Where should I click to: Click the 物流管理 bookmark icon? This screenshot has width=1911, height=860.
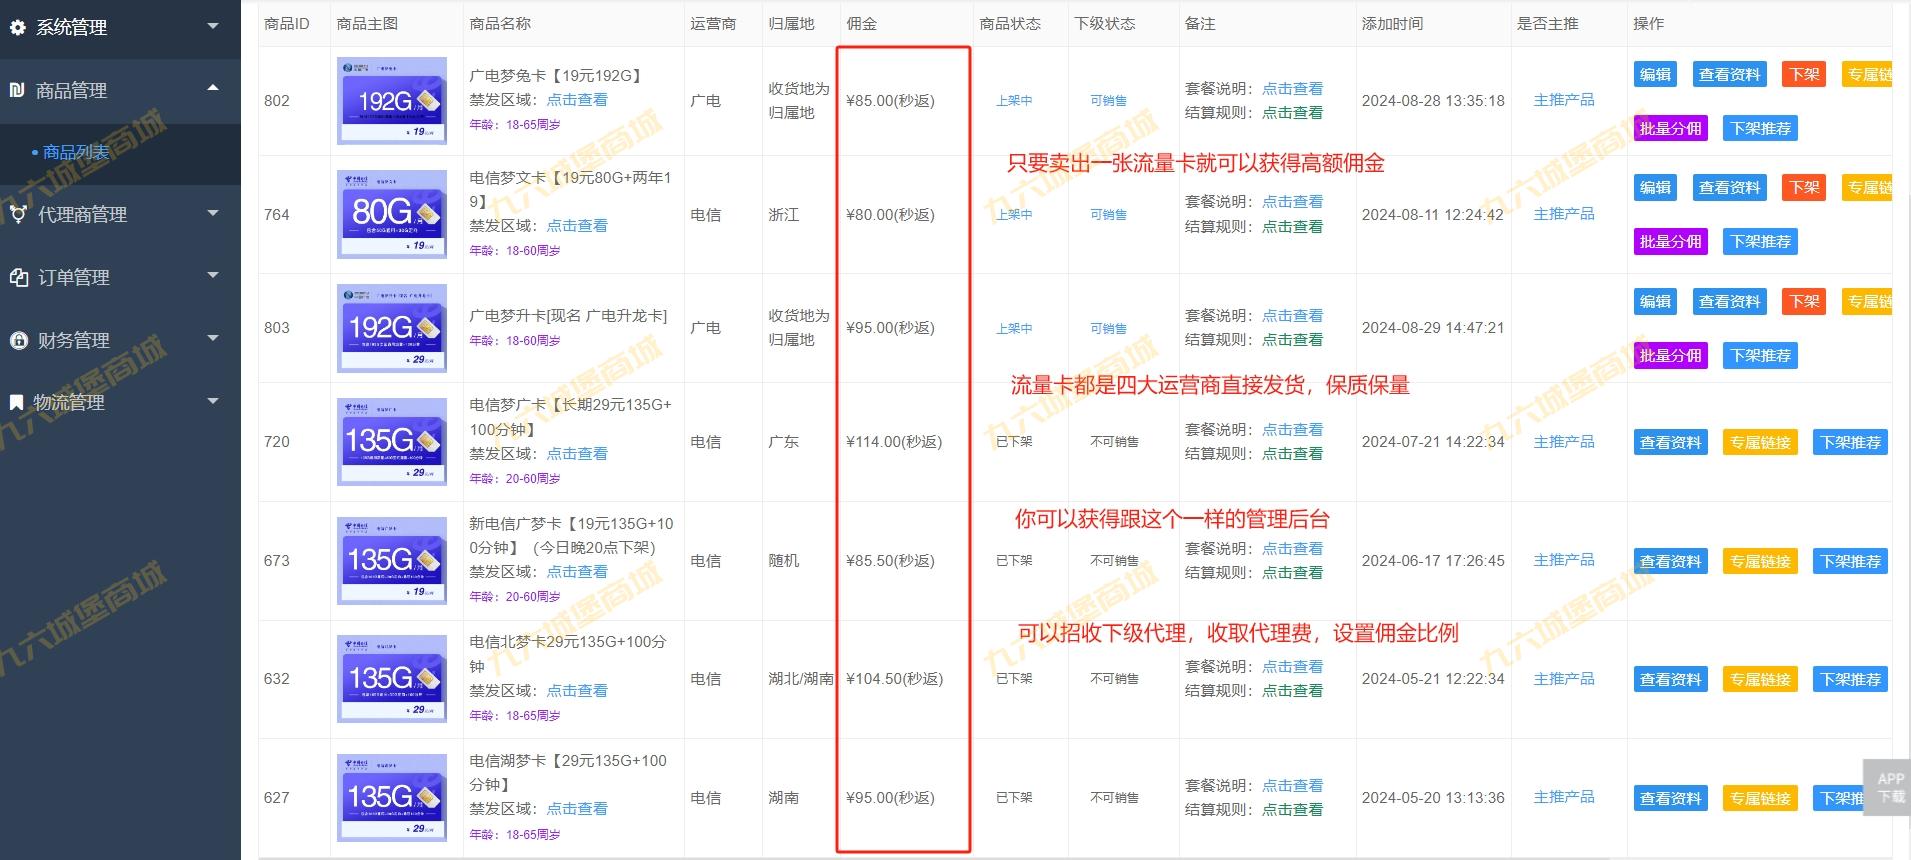click(x=16, y=402)
